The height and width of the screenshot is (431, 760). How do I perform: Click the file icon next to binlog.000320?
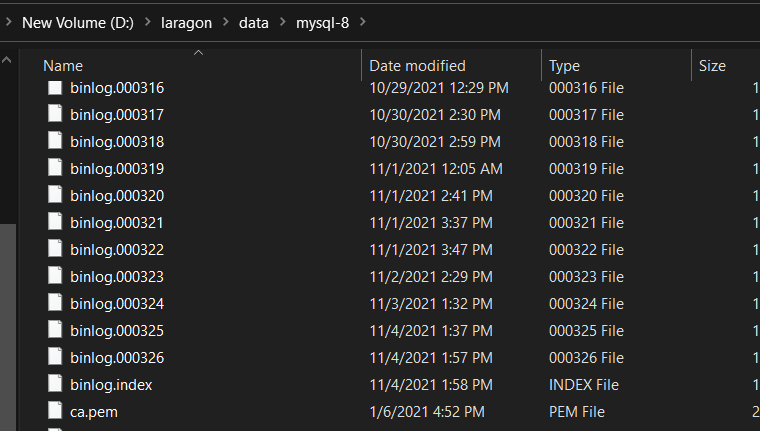click(55, 195)
